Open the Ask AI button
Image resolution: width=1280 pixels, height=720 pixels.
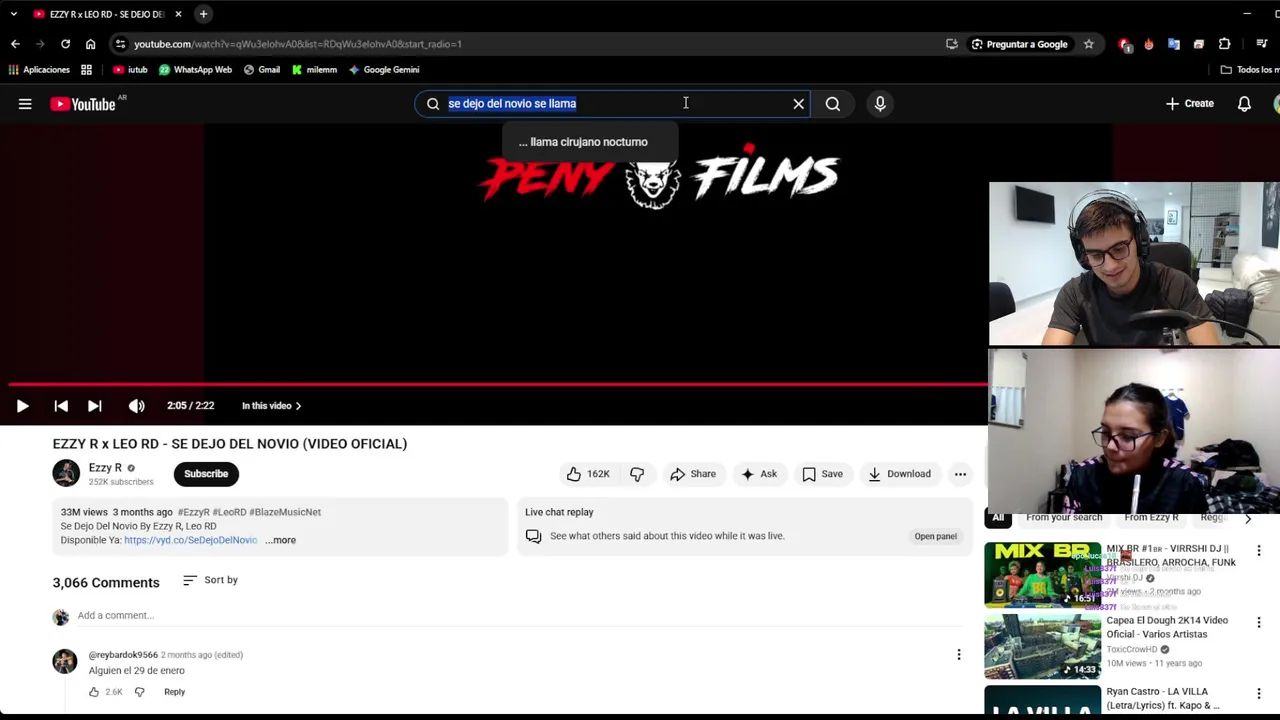(x=758, y=474)
